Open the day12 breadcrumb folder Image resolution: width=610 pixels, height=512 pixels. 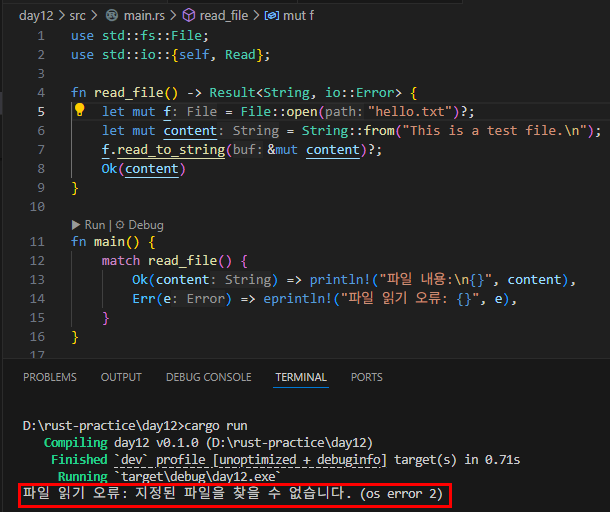click(36, 16)
